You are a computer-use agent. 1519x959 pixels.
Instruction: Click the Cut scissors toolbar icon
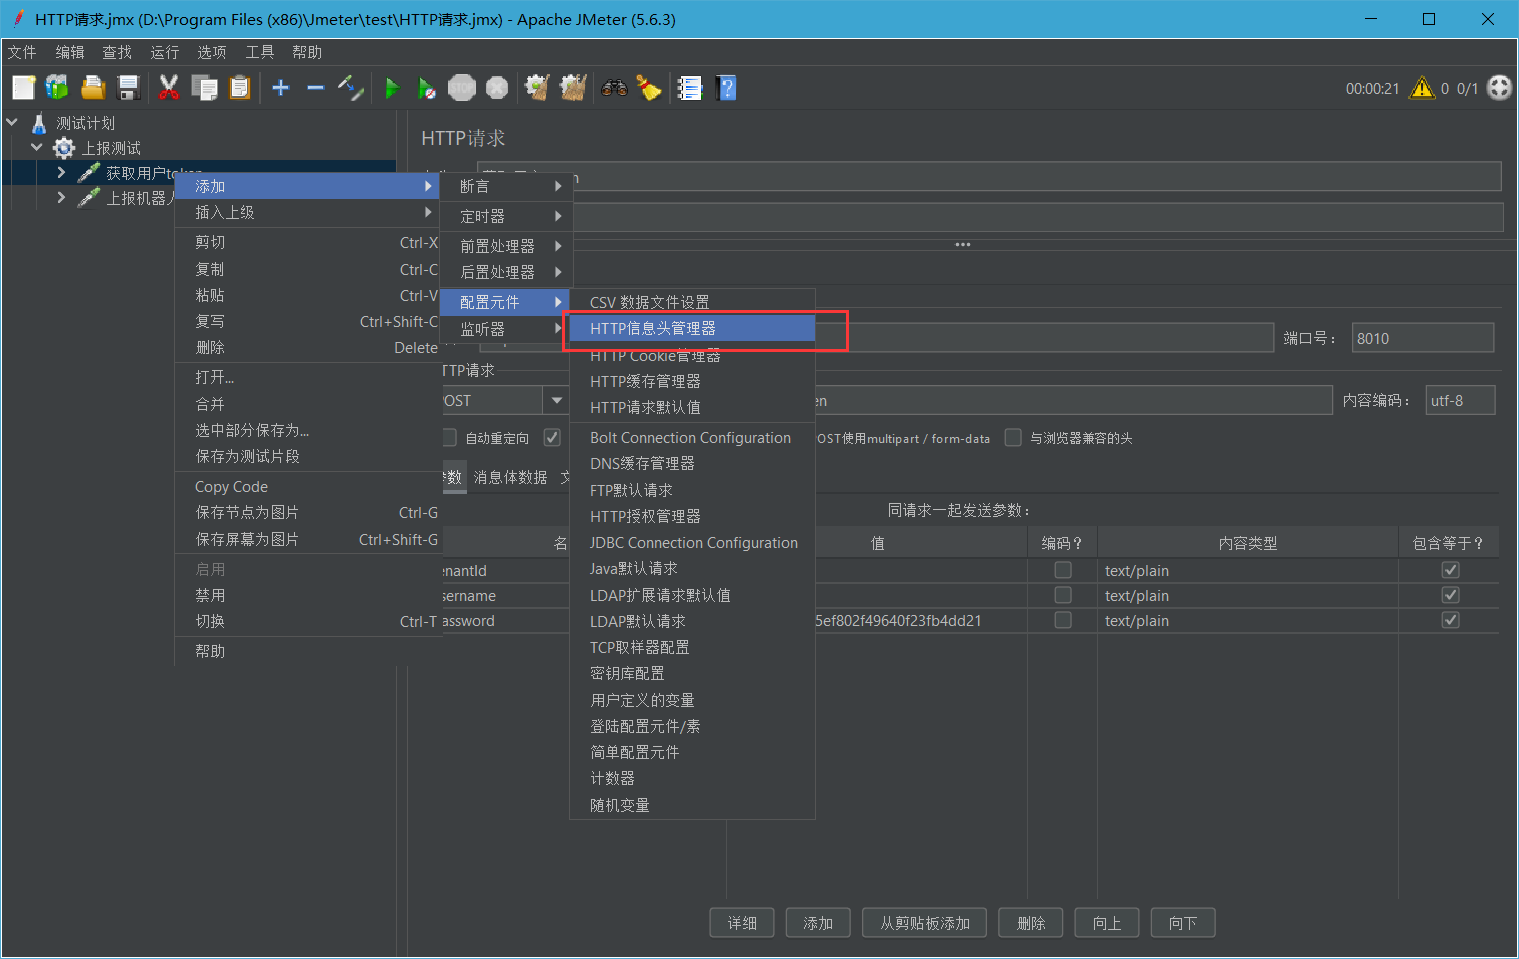point(169,88)
